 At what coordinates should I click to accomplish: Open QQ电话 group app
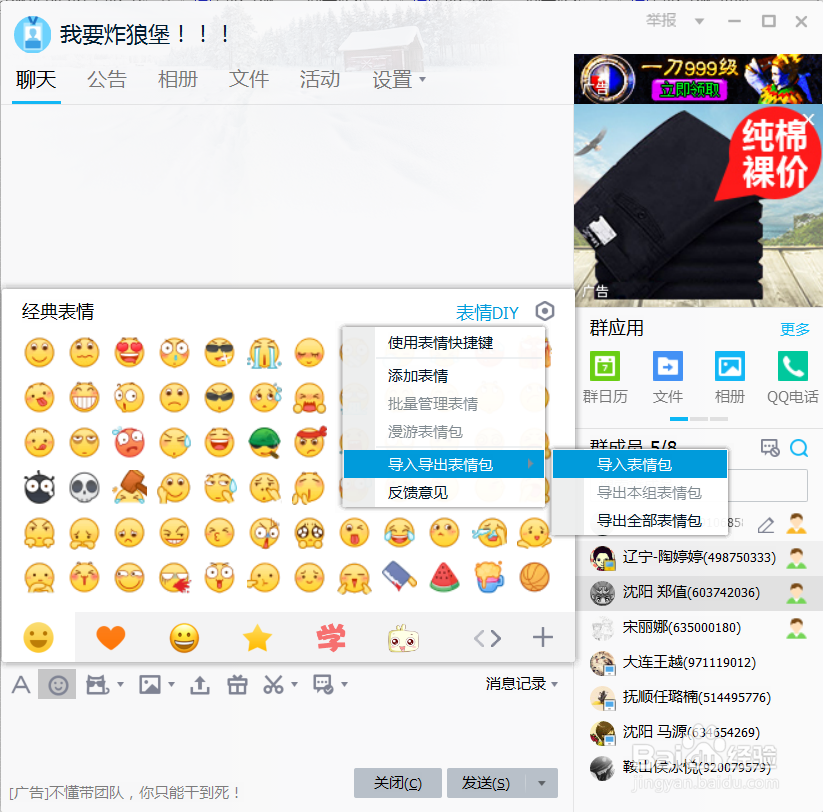[793, 378]
